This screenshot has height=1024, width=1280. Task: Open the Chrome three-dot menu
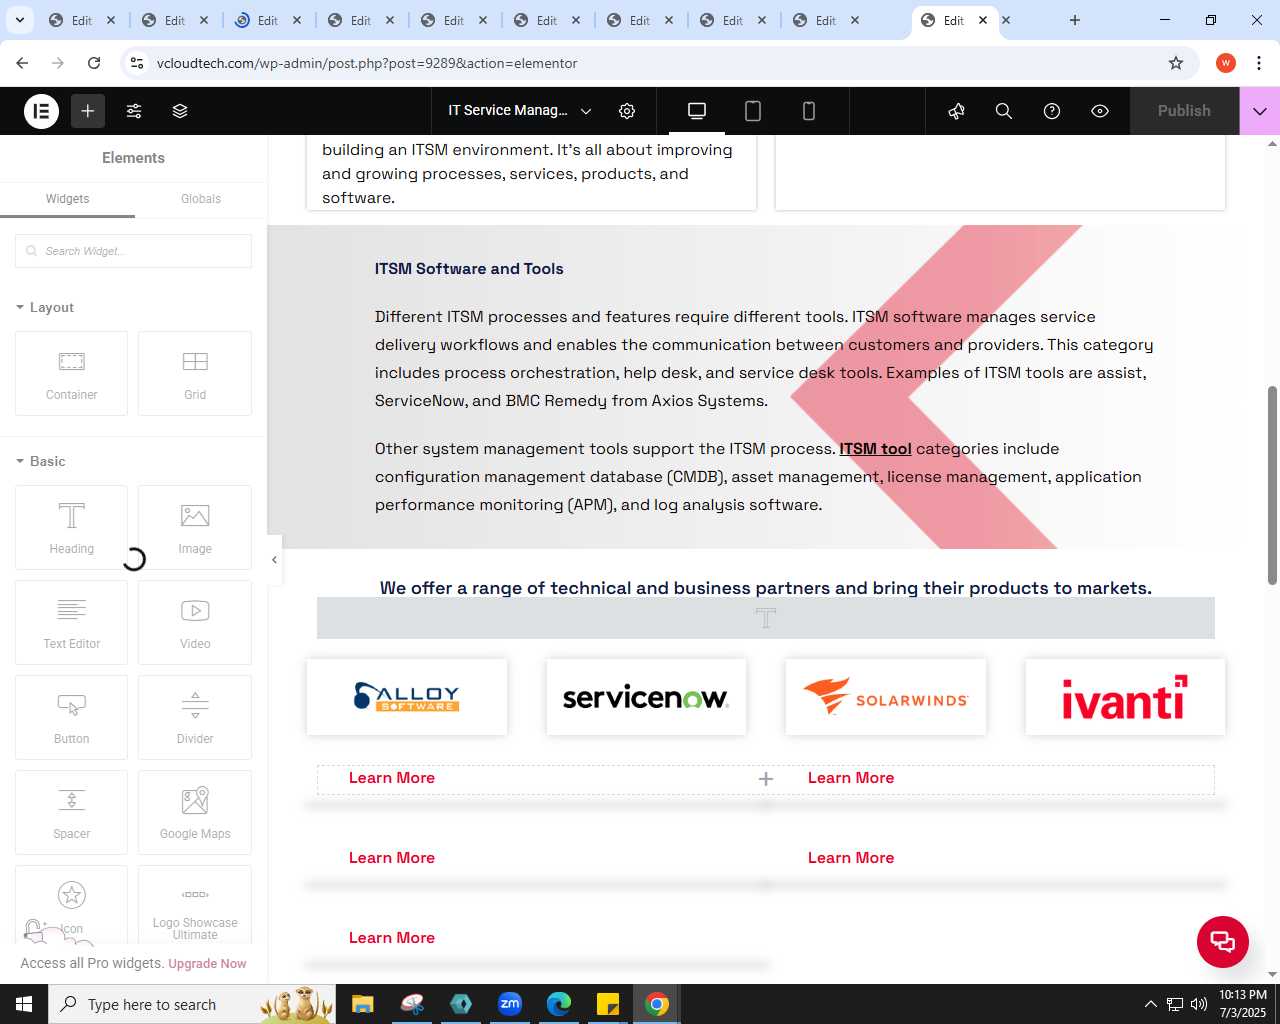point(1259,63)
